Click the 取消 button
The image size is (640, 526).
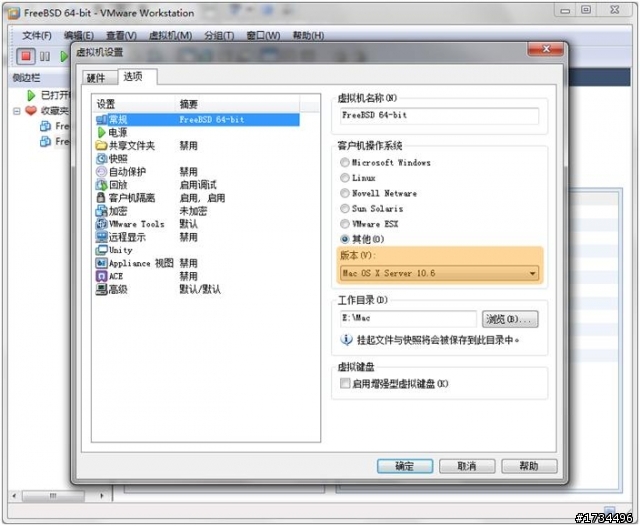tap(467, 466)
